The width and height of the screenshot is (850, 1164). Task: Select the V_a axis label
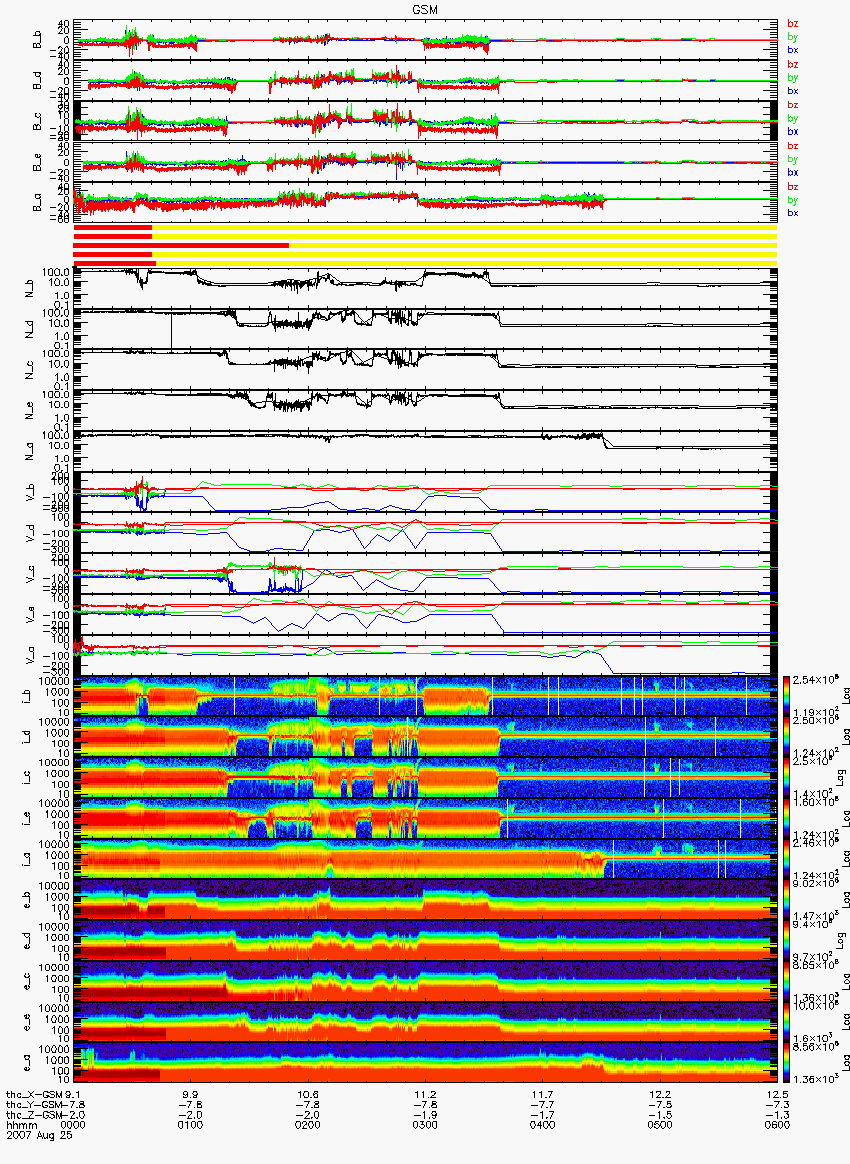click(x=31, y=655)
